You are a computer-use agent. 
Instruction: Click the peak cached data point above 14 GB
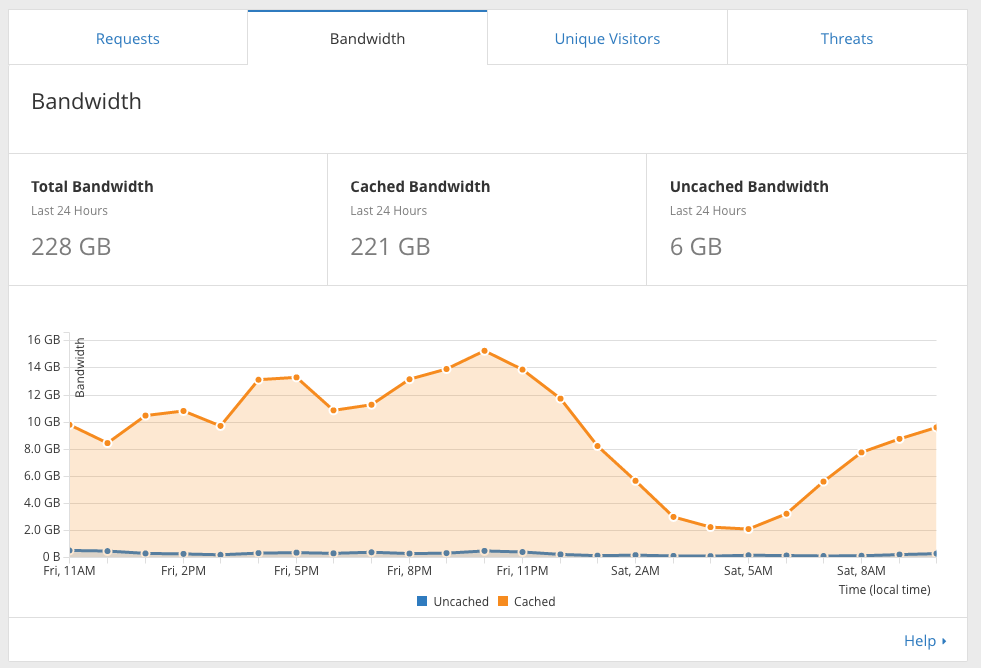484,351
